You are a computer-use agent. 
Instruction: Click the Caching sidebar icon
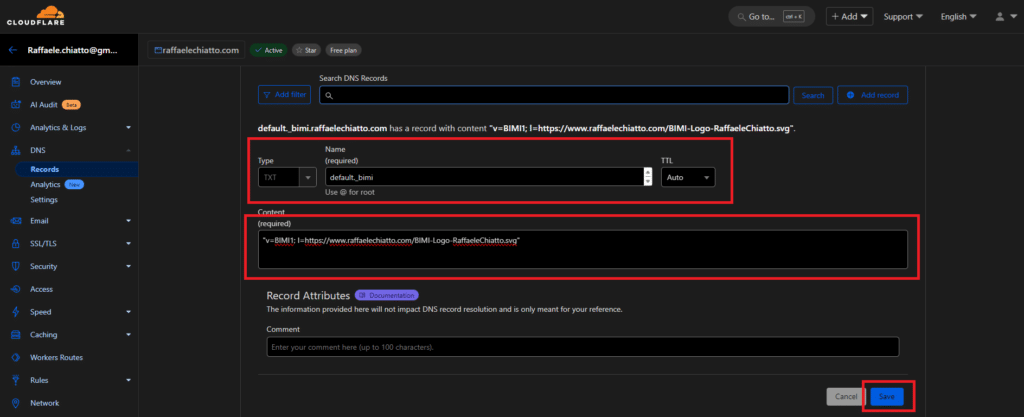[x=16, y=335]
